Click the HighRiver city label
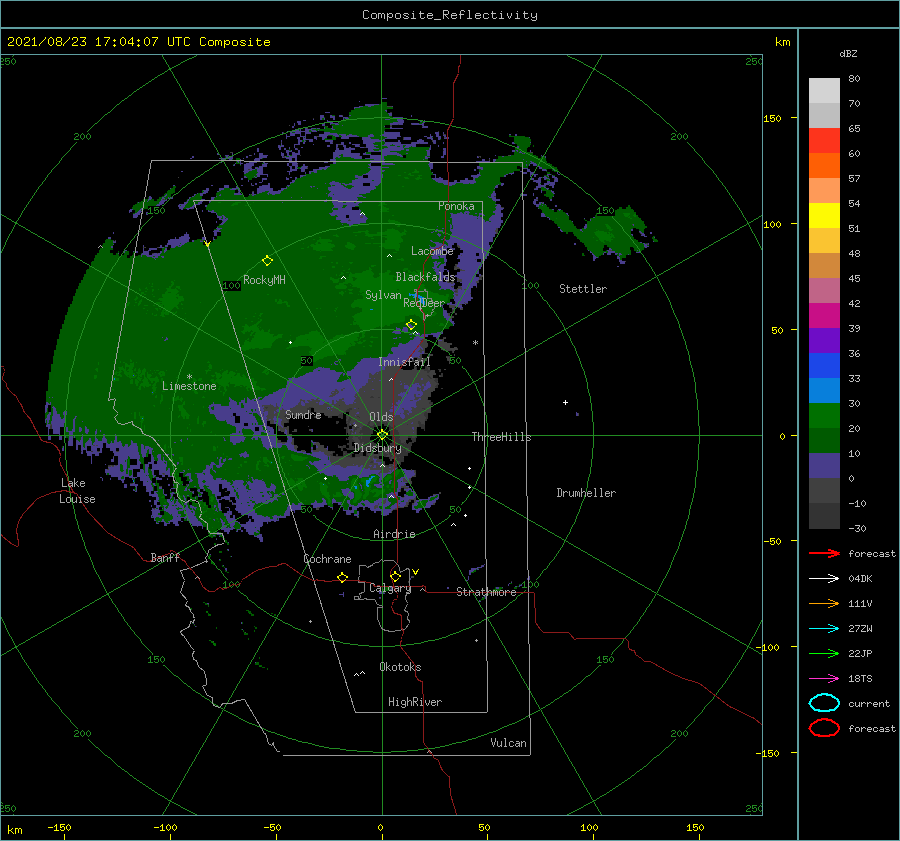 coord(415,702)
